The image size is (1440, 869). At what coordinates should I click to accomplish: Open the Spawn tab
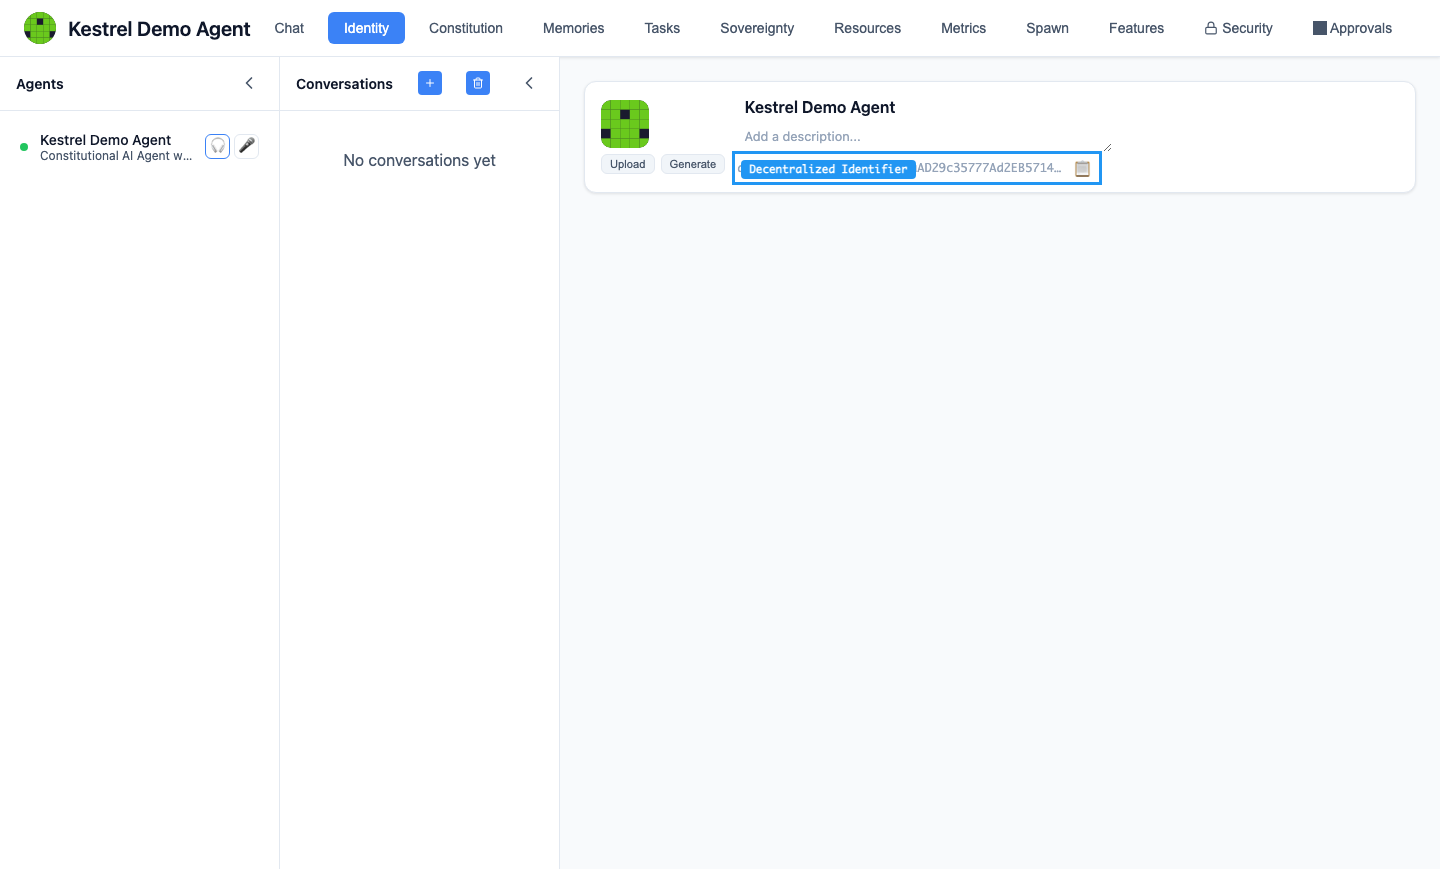tap(1047, 28)
